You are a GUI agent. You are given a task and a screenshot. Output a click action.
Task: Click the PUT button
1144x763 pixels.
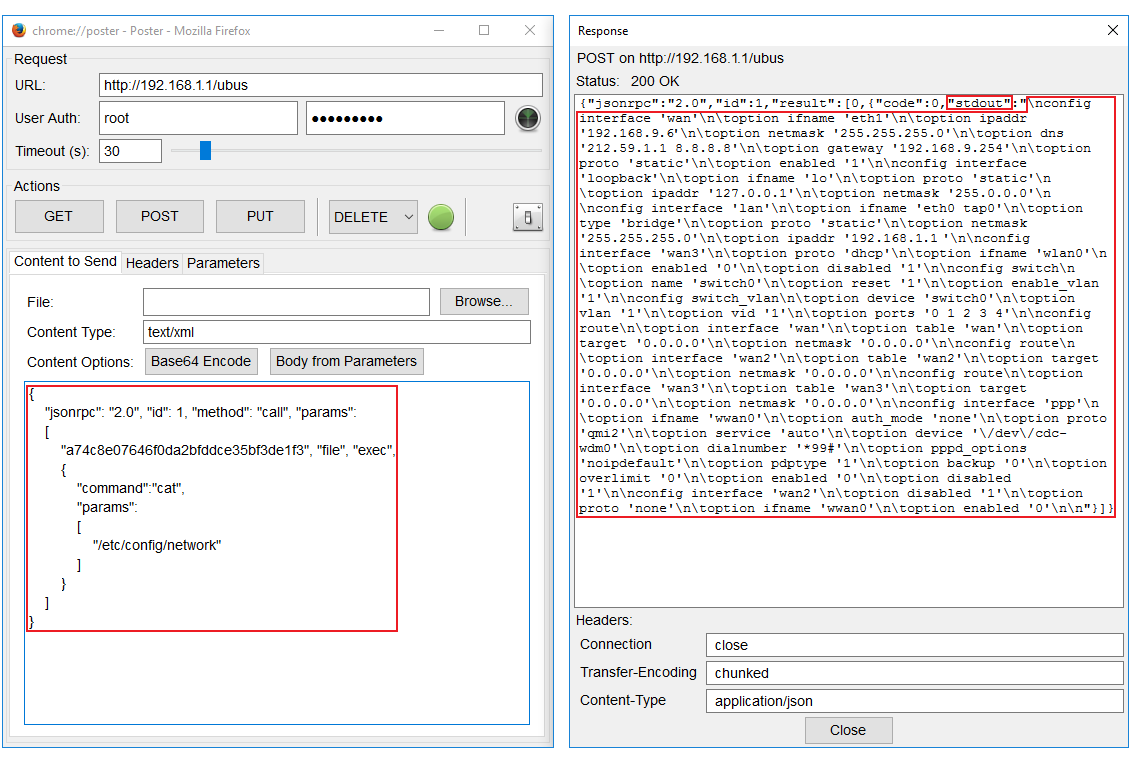pyautogui.click(x=260, y=216)
